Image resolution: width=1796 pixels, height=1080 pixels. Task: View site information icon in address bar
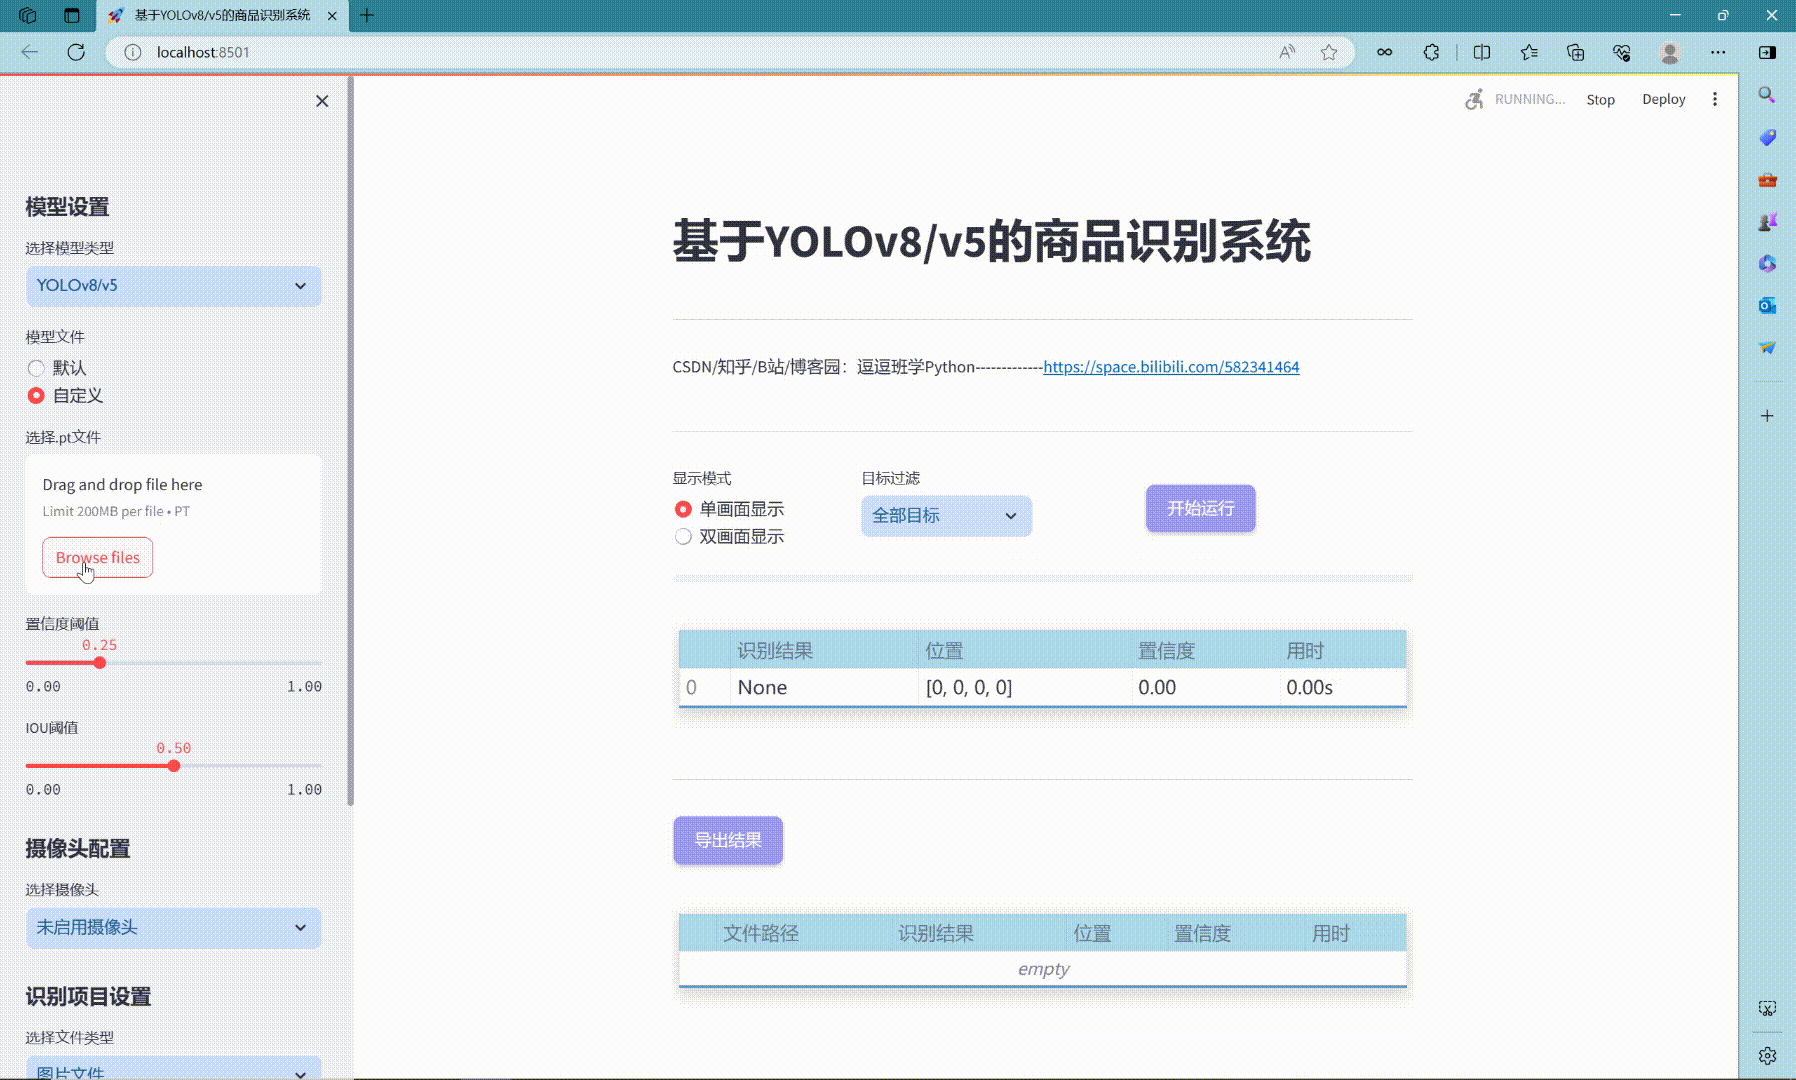[132, 52]
